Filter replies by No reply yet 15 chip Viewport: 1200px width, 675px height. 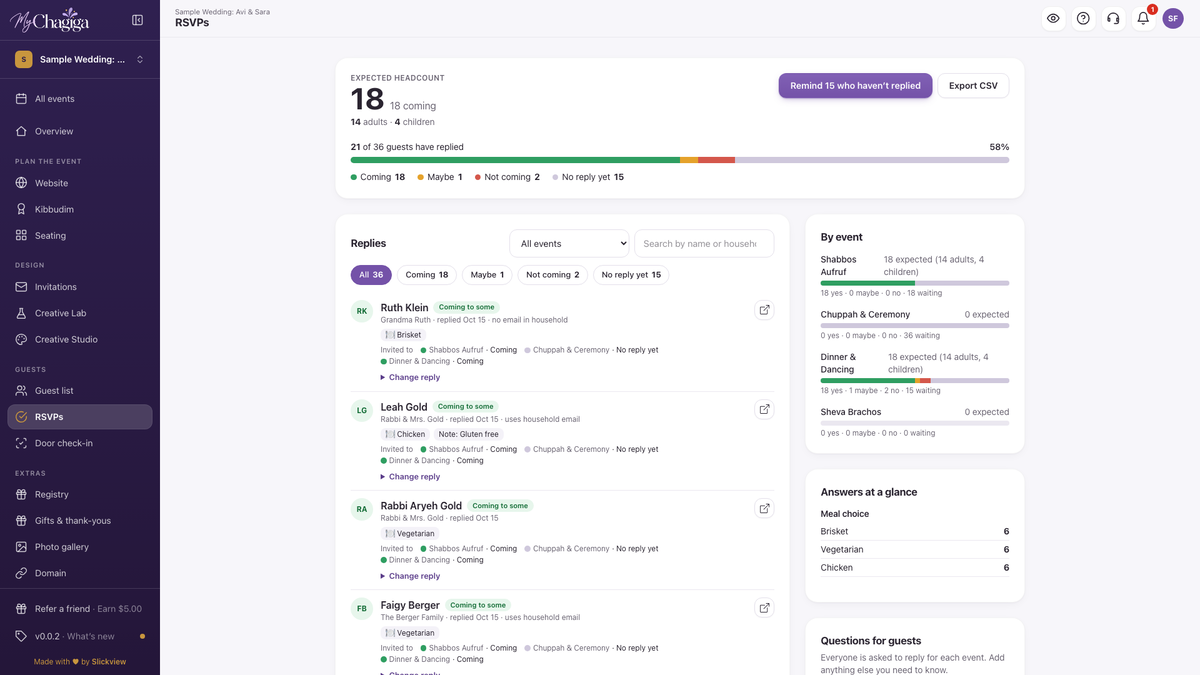coord(631,275)
